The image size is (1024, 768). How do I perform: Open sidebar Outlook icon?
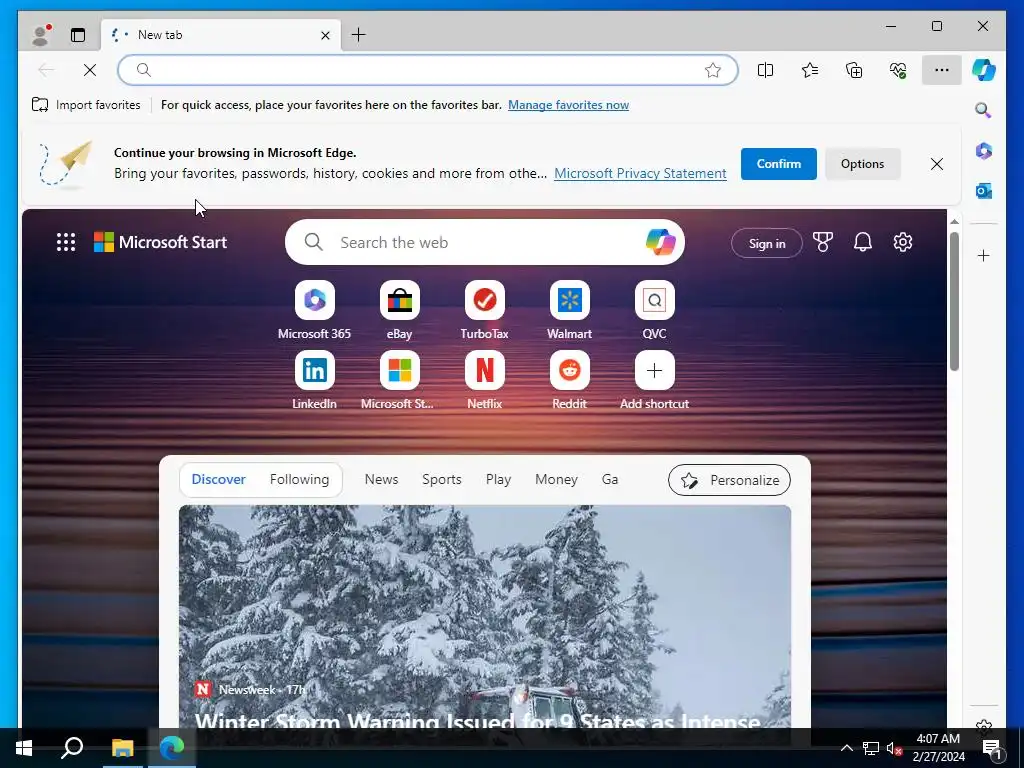pos(984,191)
